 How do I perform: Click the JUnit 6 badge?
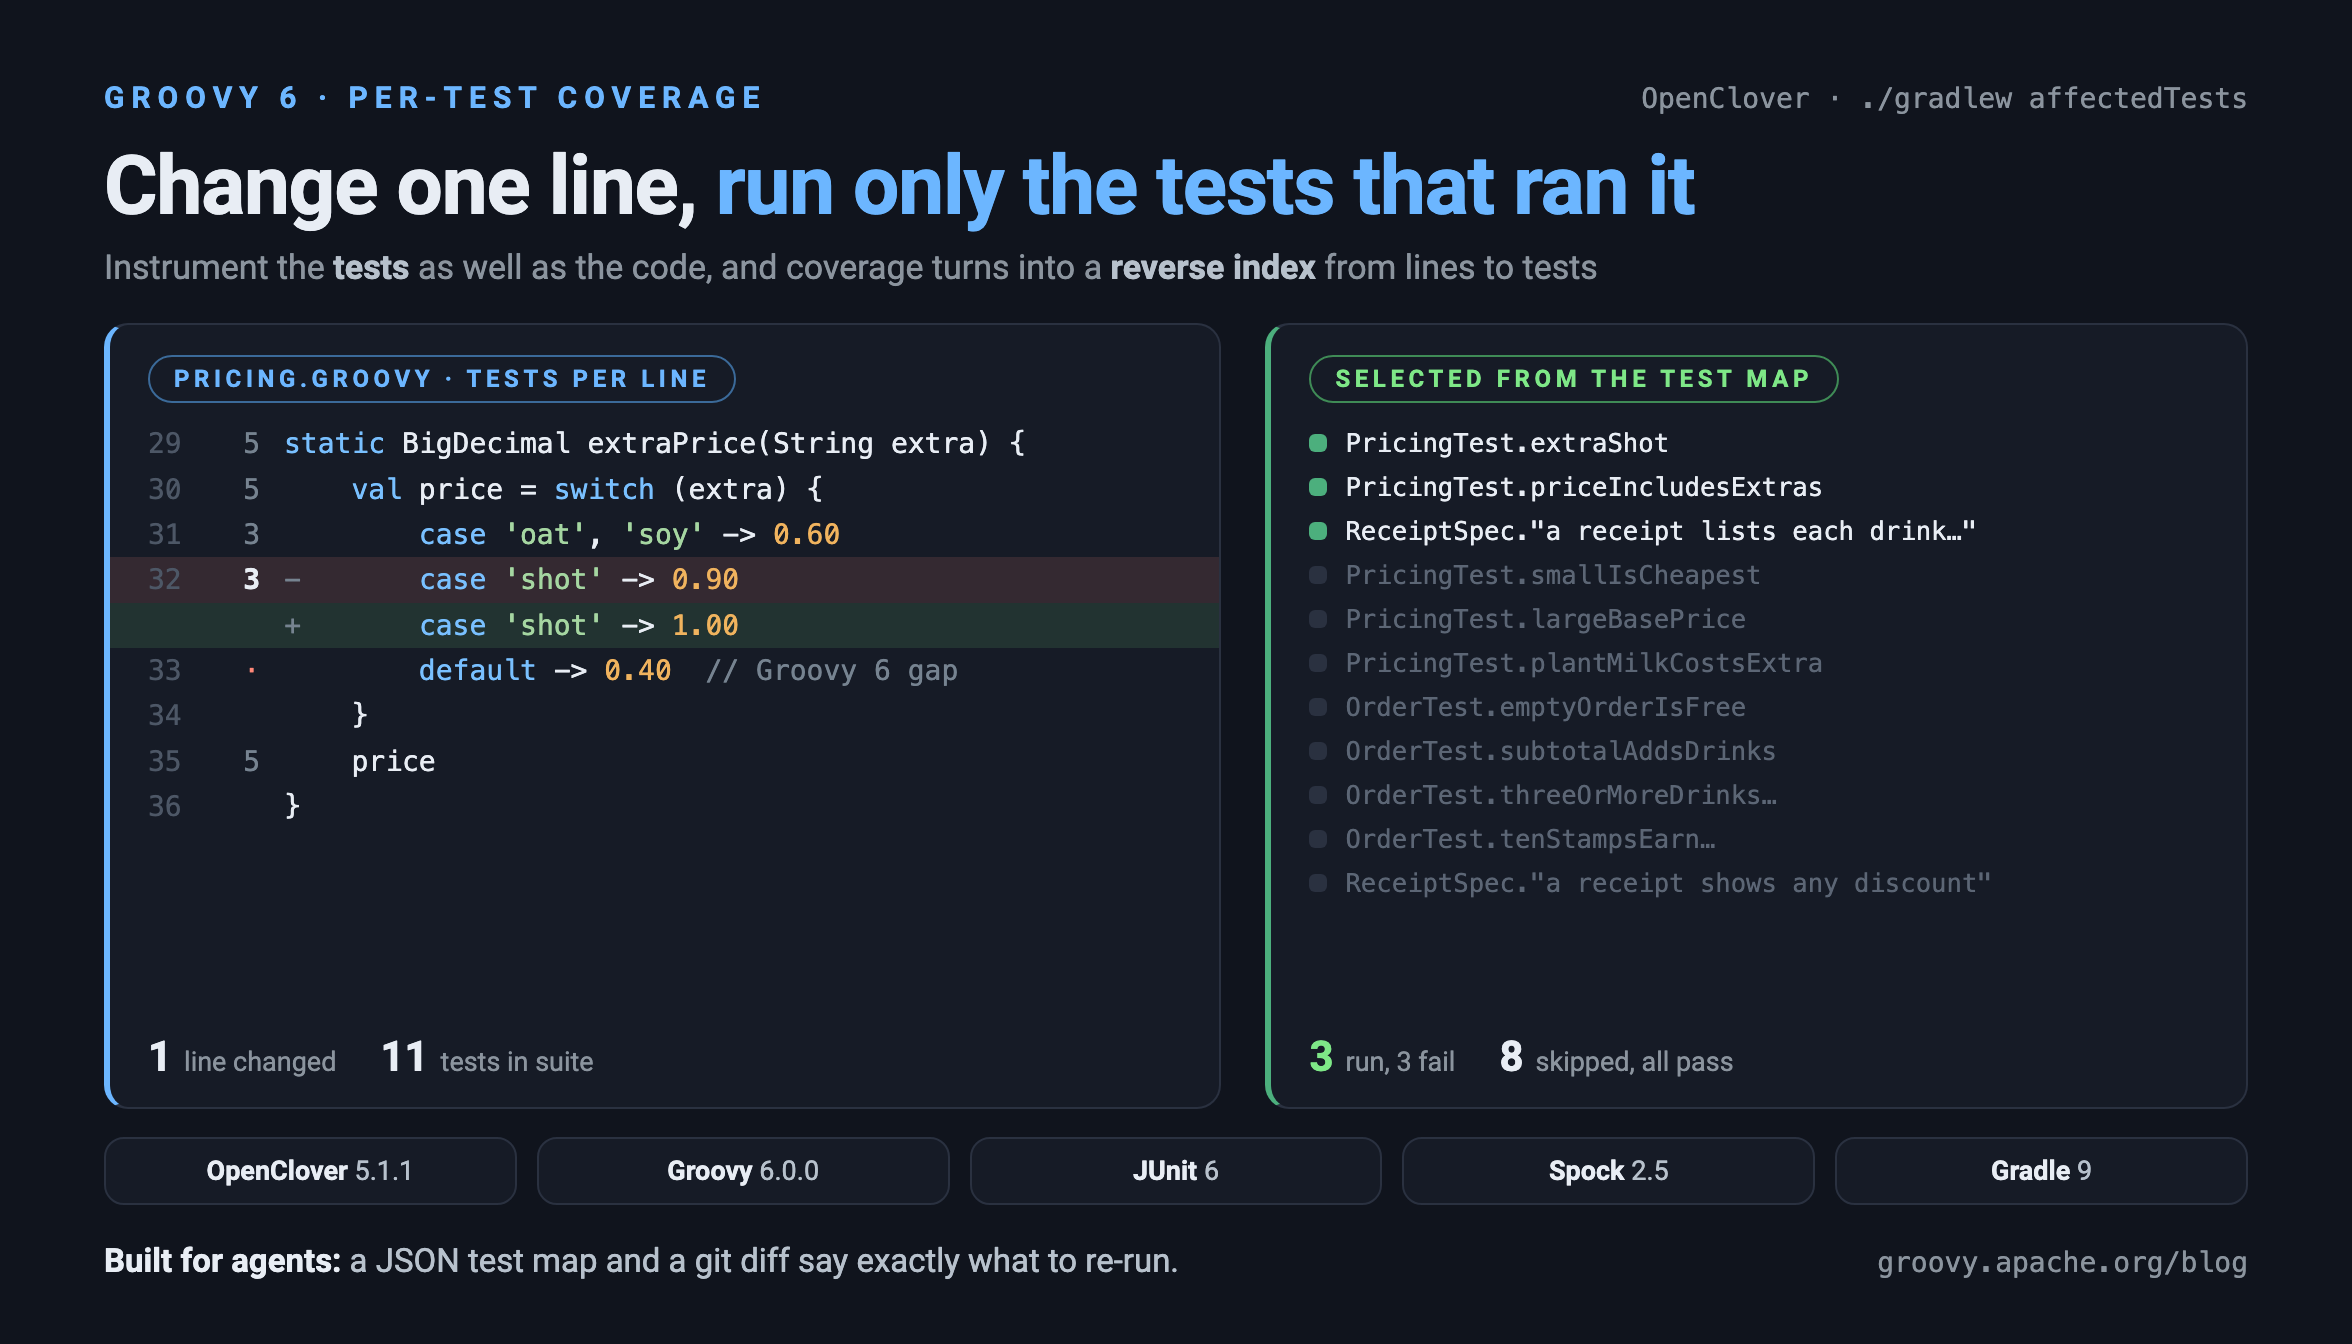pyautogui.click(x=1176, y=1171)
